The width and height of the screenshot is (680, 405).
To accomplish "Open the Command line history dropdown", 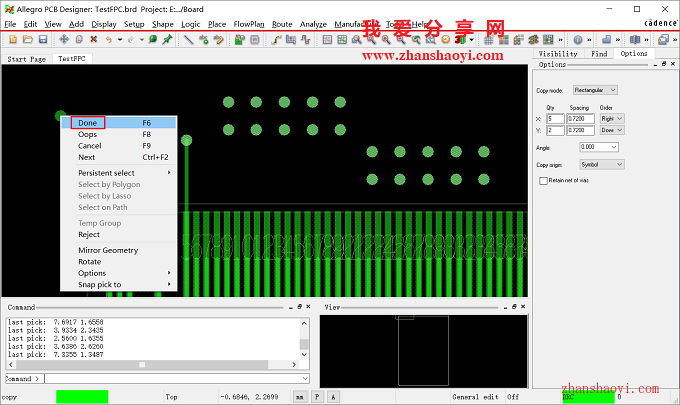I will click(x=305, y=379).
